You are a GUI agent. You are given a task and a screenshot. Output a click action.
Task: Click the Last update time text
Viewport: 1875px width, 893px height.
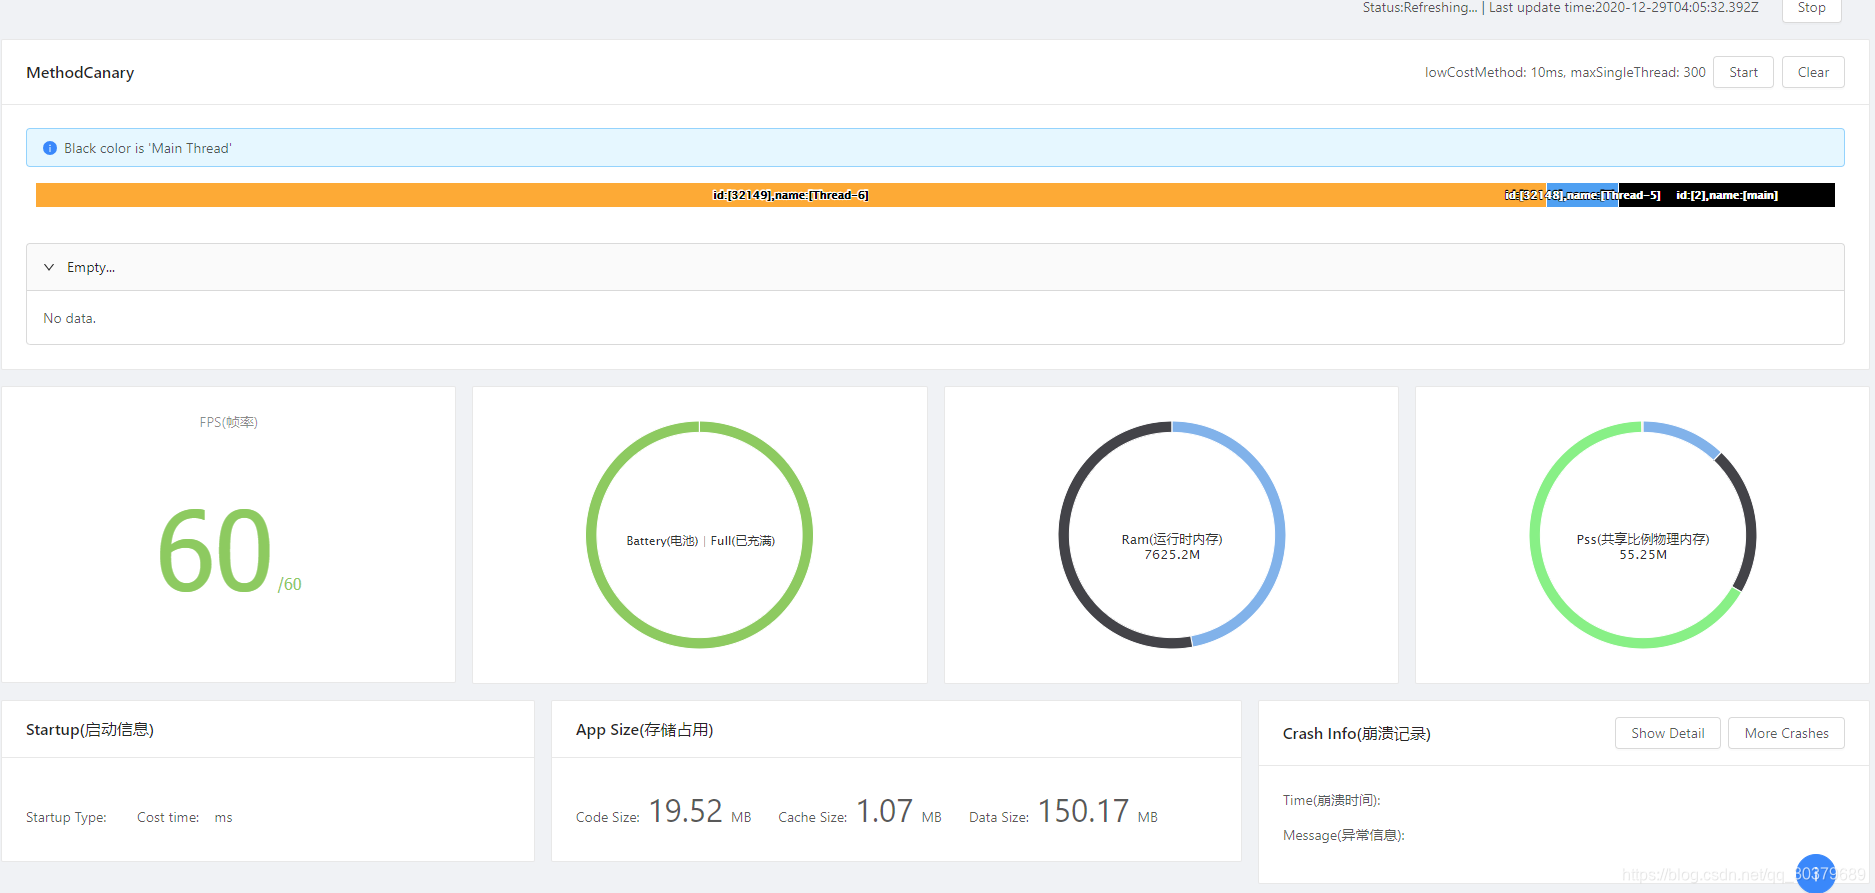point(1624,8)
